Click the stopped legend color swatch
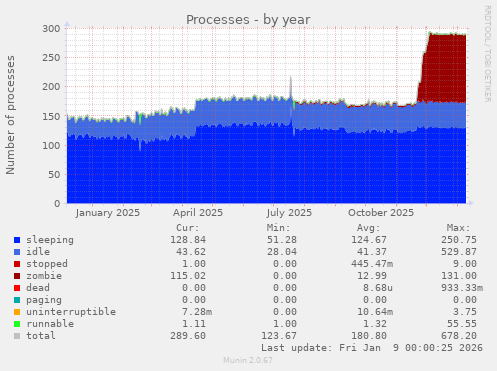The width and height of the screenshot is (497, 371). tap(17, 264)
